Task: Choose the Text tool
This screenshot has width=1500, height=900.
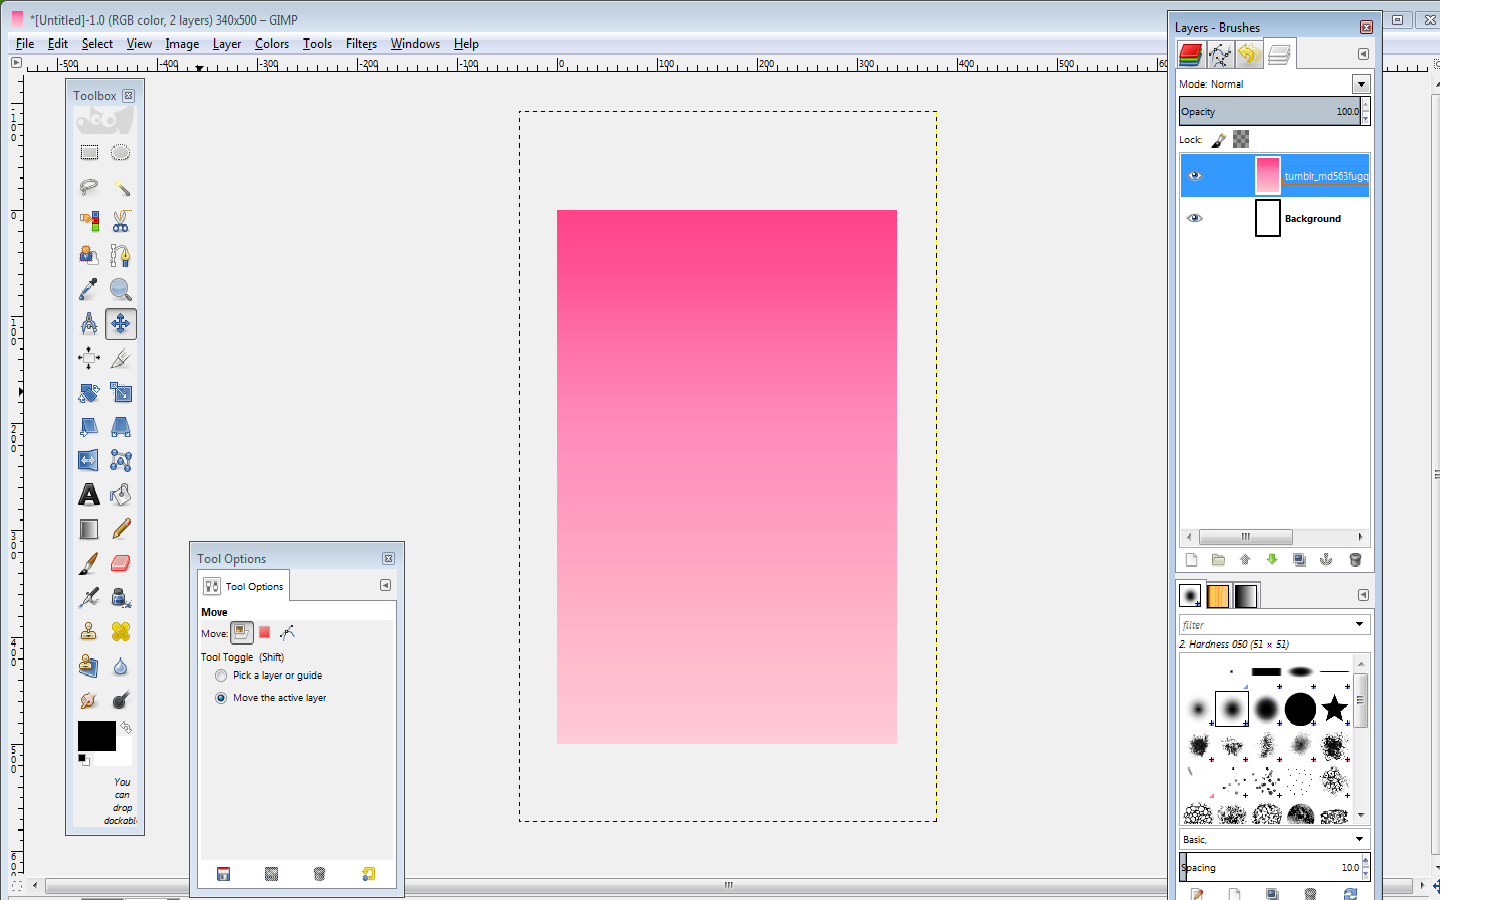Action: [x=89, y=494]
